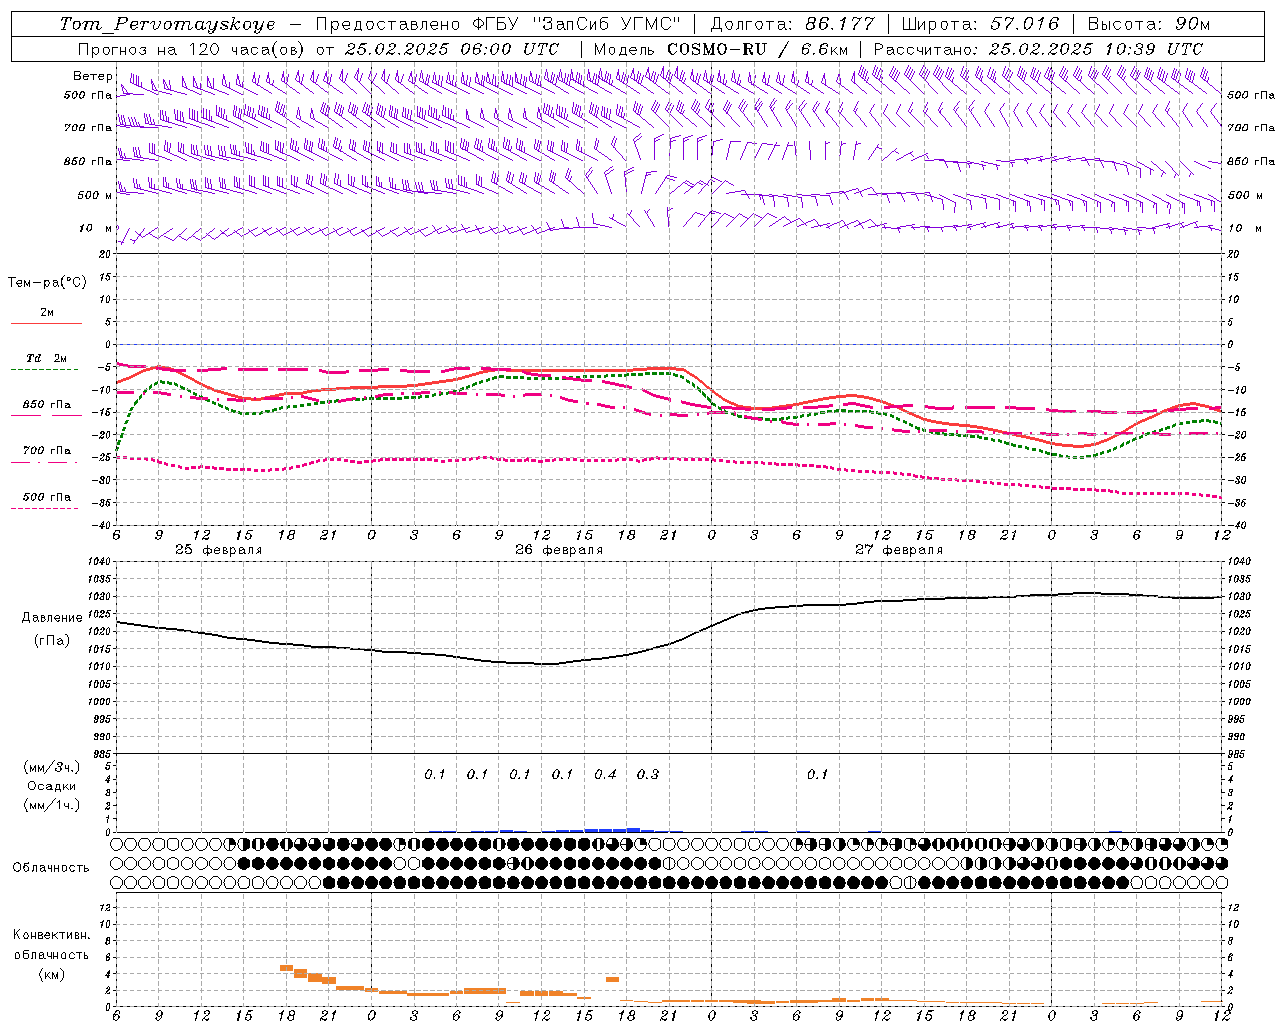Select the provider text ФГБУ "ЗапСиб УГМС"

576,24
